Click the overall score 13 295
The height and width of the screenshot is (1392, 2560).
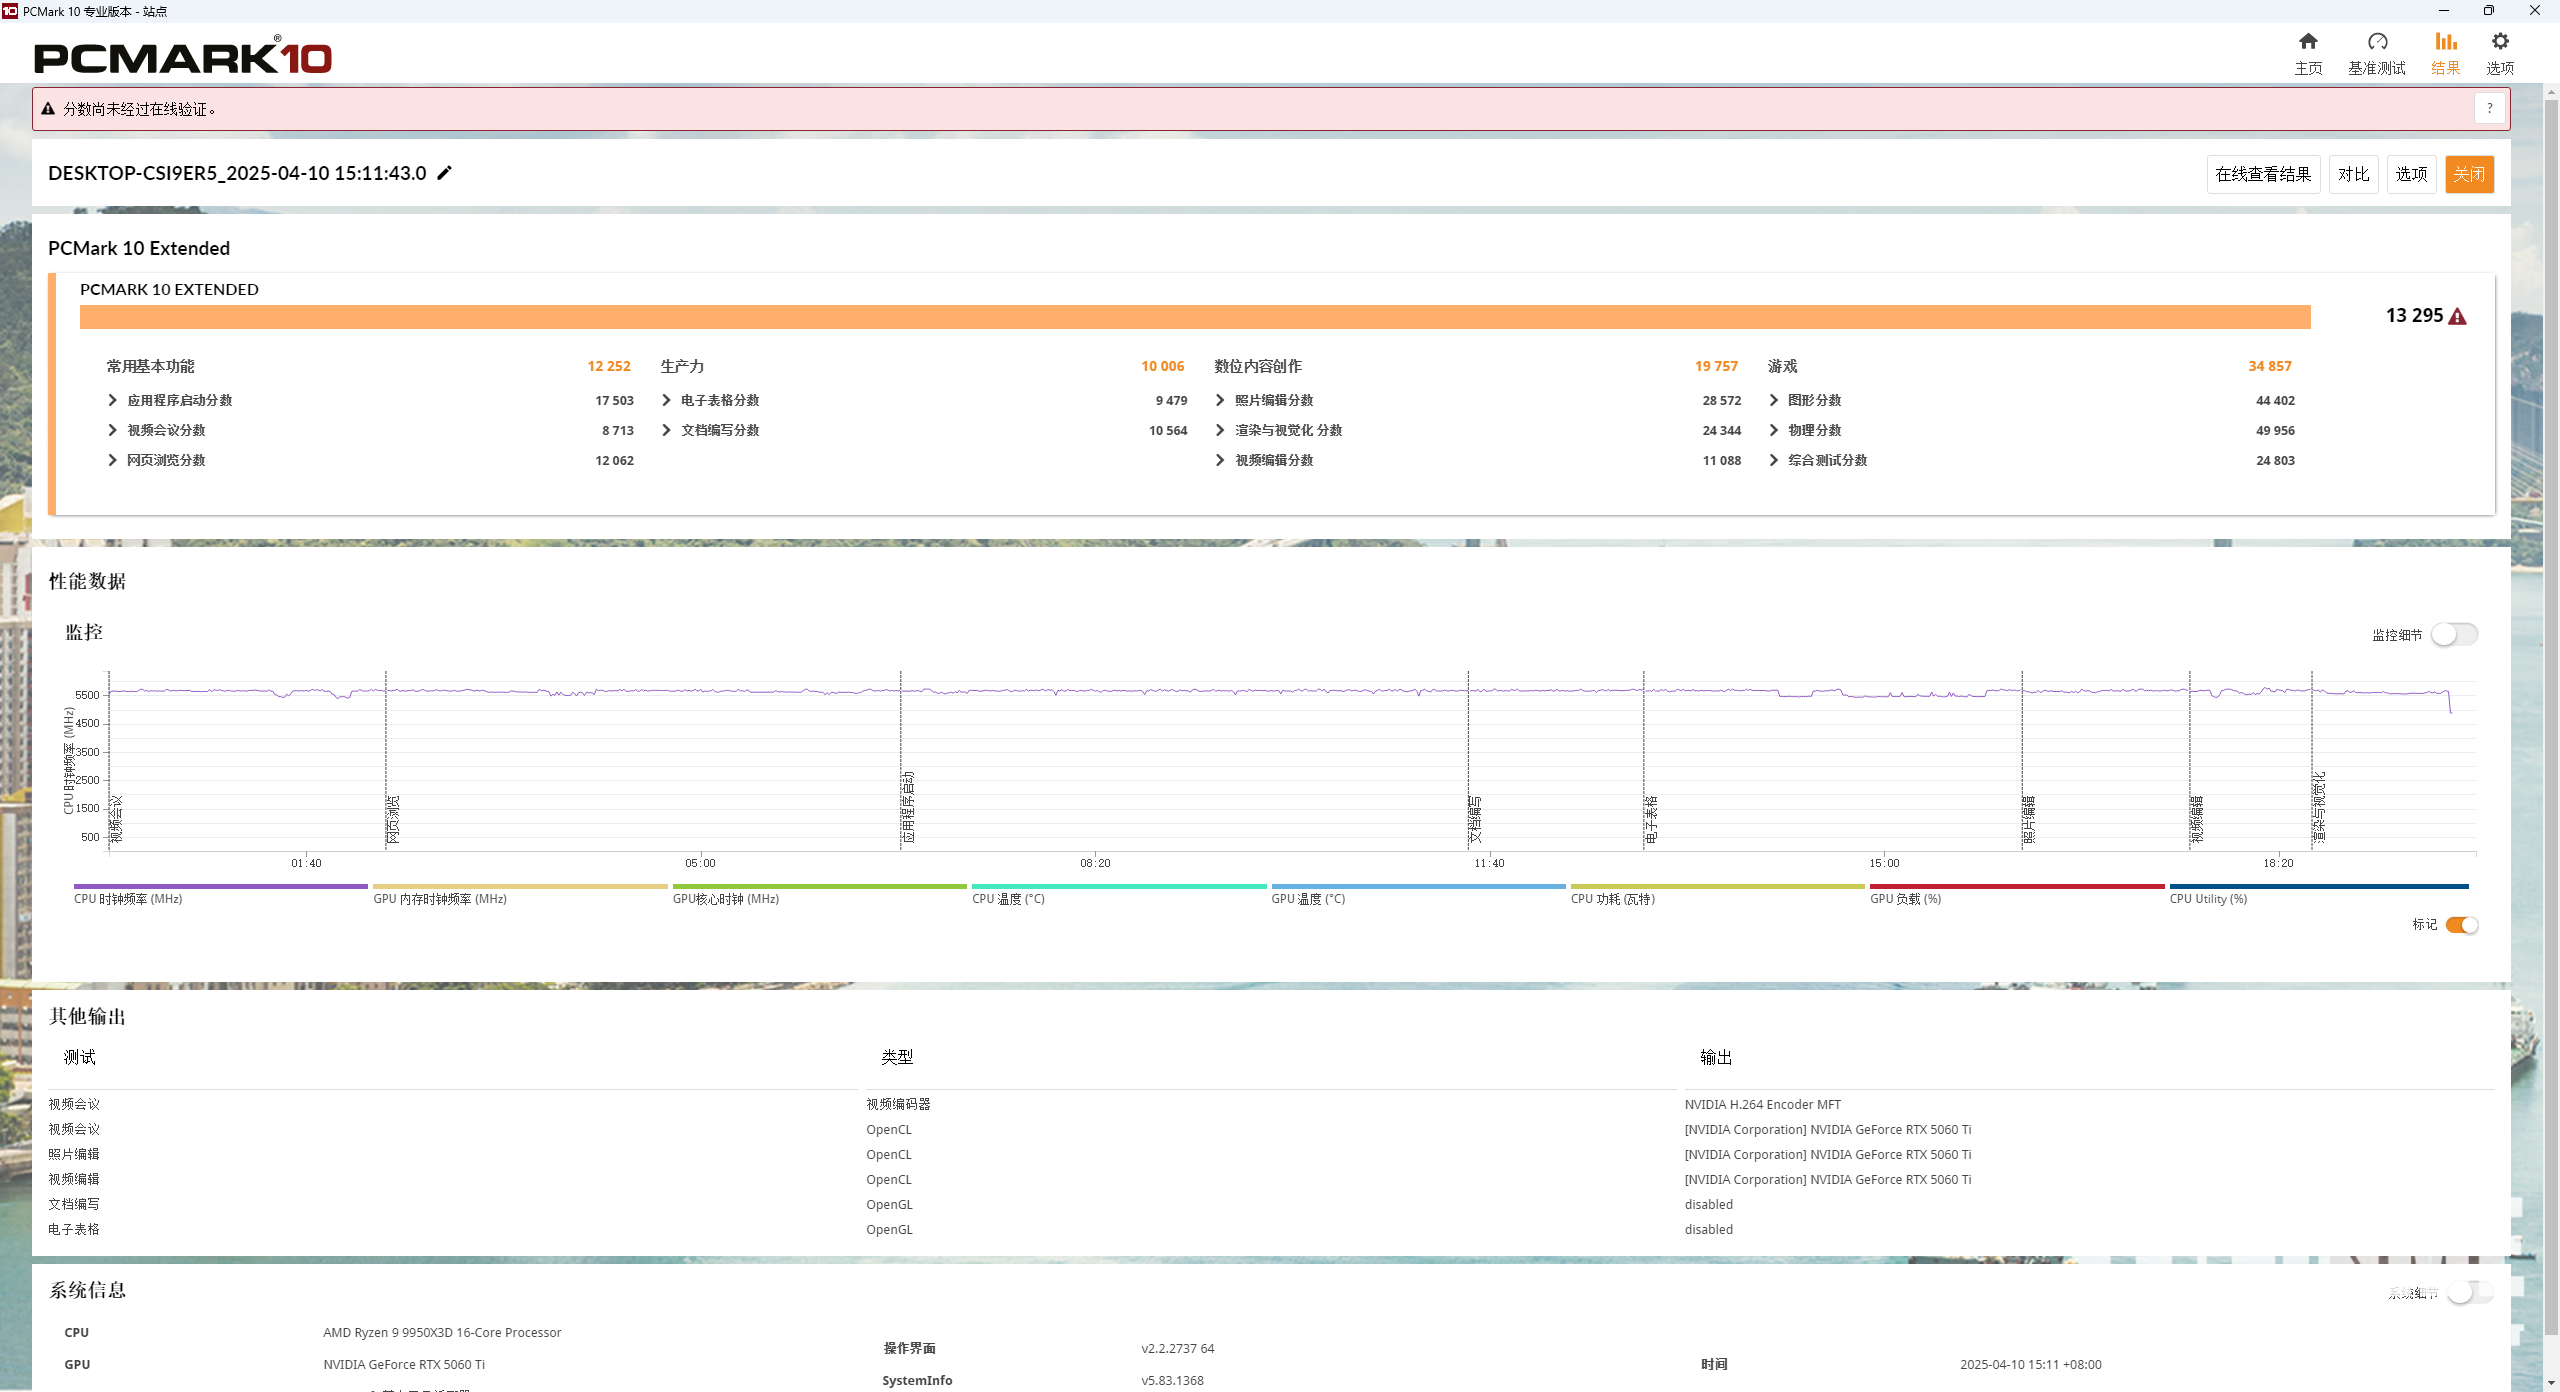(2414, 316)
